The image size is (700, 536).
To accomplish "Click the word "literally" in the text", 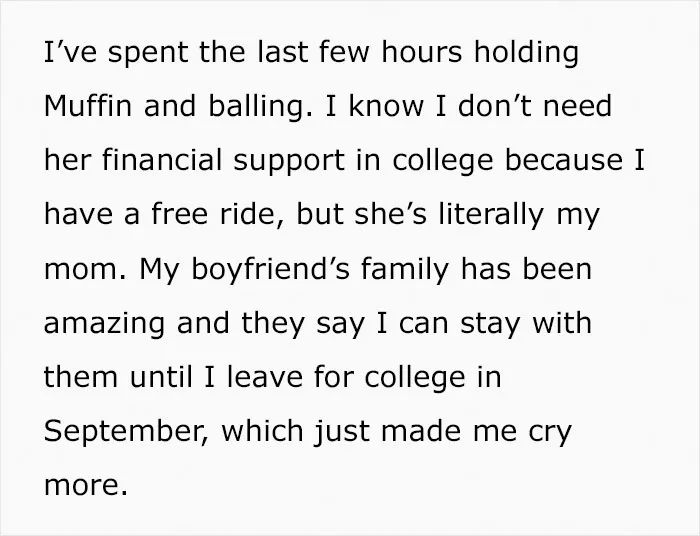I will (491, 216).
